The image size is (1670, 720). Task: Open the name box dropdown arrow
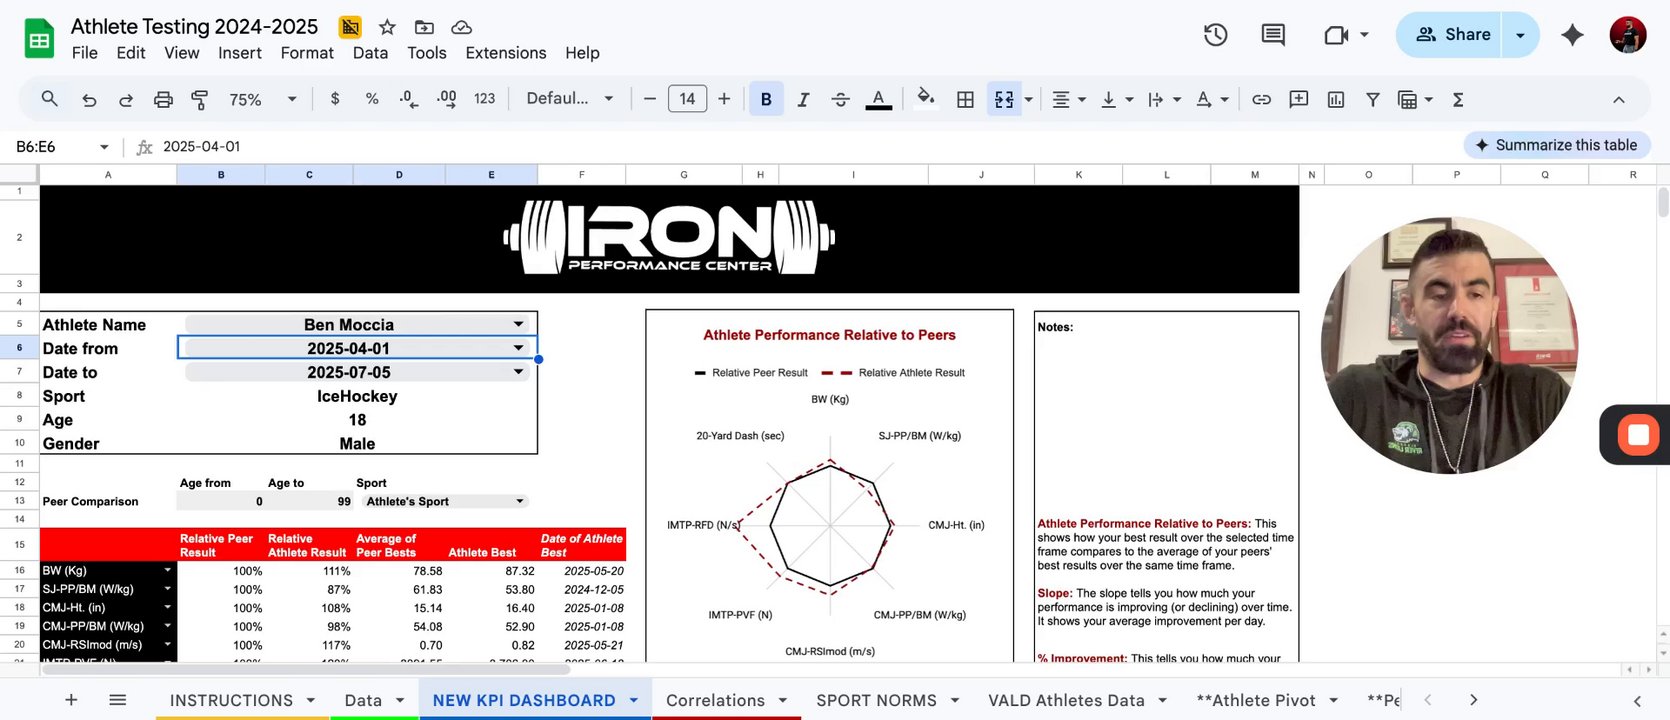[104, 147]
